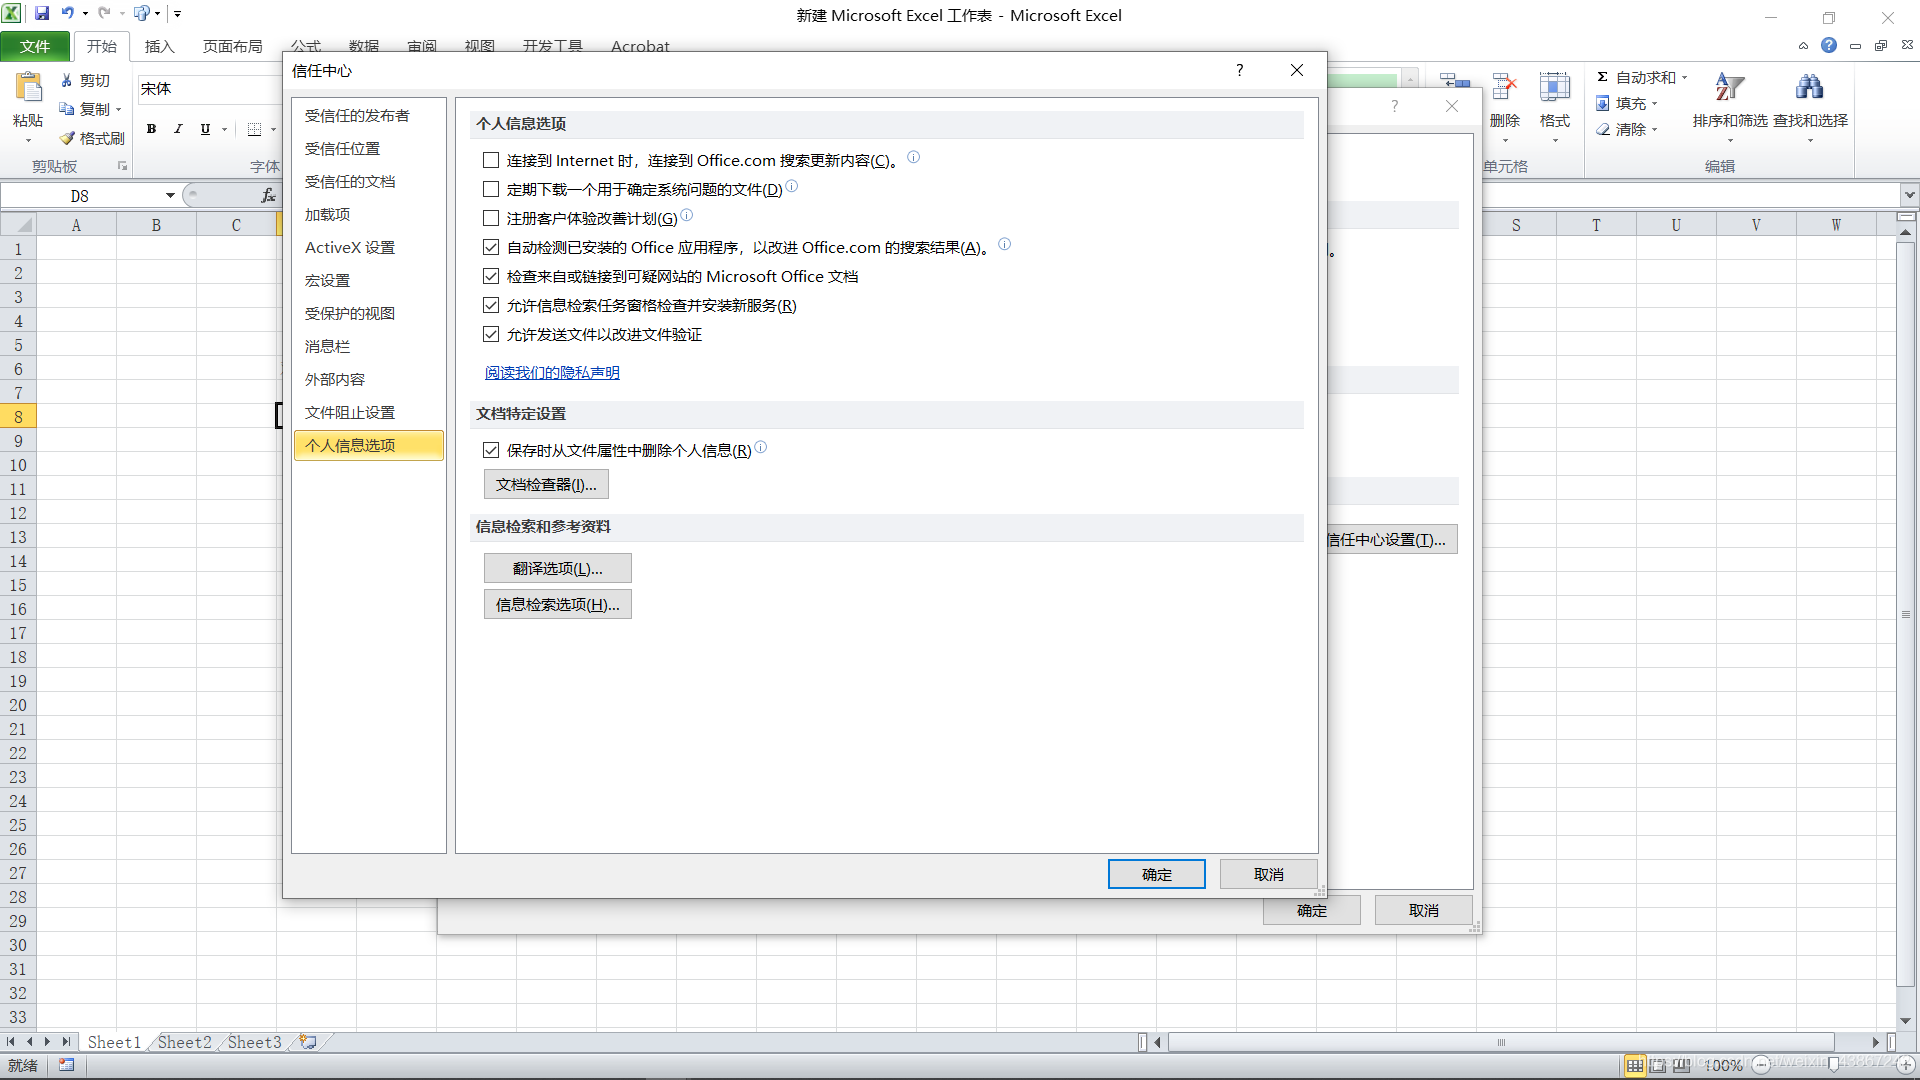
Task: Click the Translation Options button
Action: click(557, 568)
